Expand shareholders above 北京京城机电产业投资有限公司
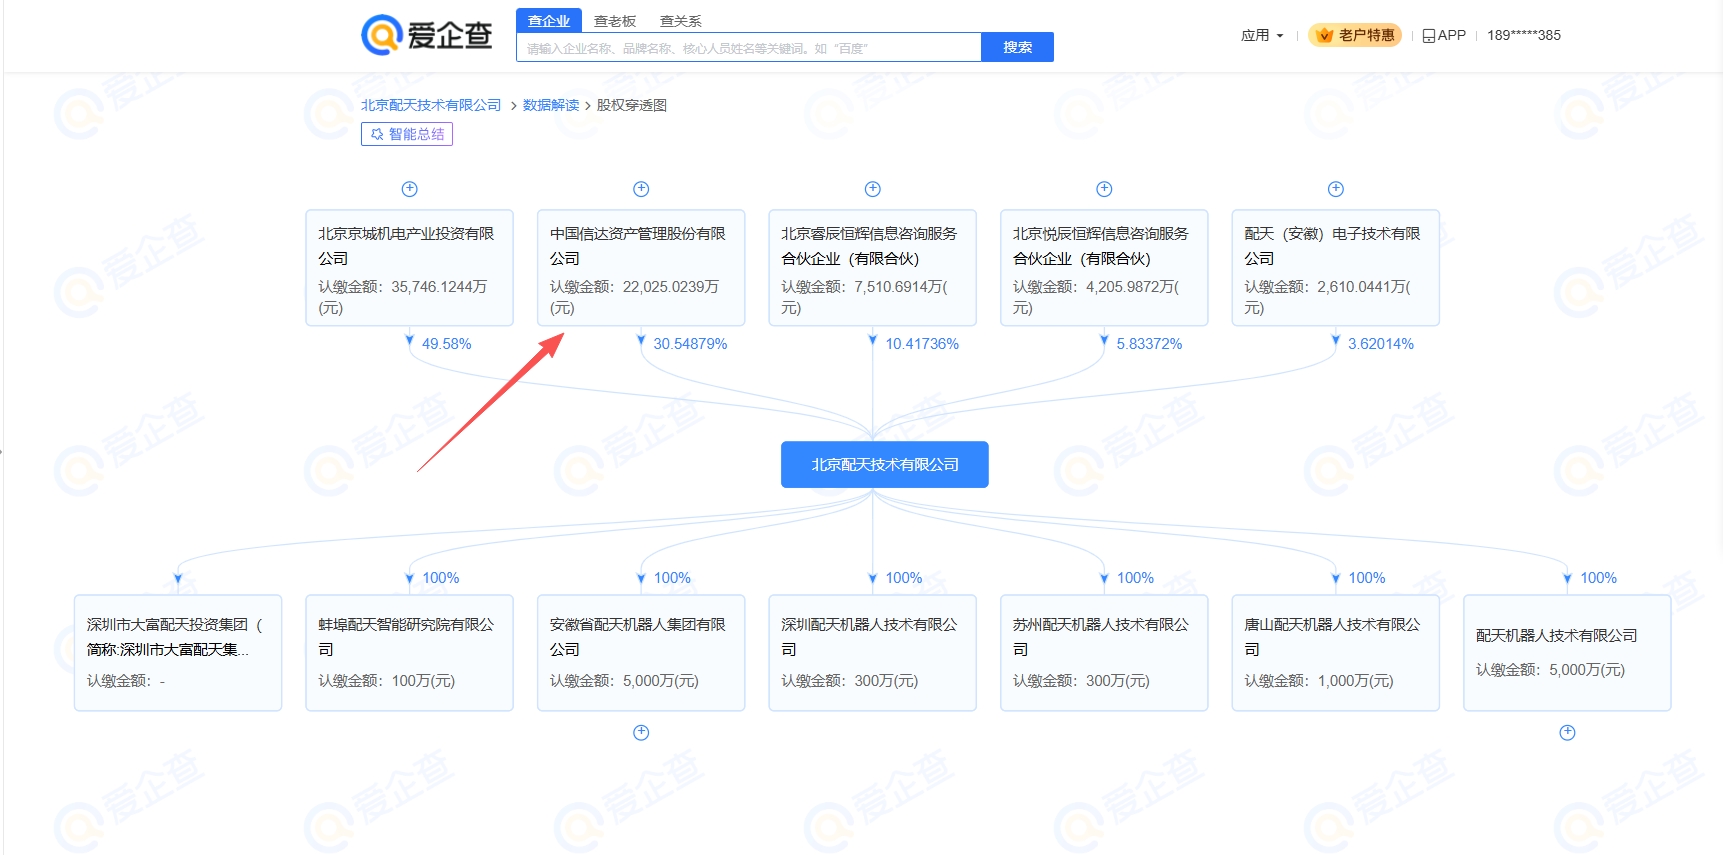Image resolution: width=1723 pixels, height=855 pixels. point(409,189)
